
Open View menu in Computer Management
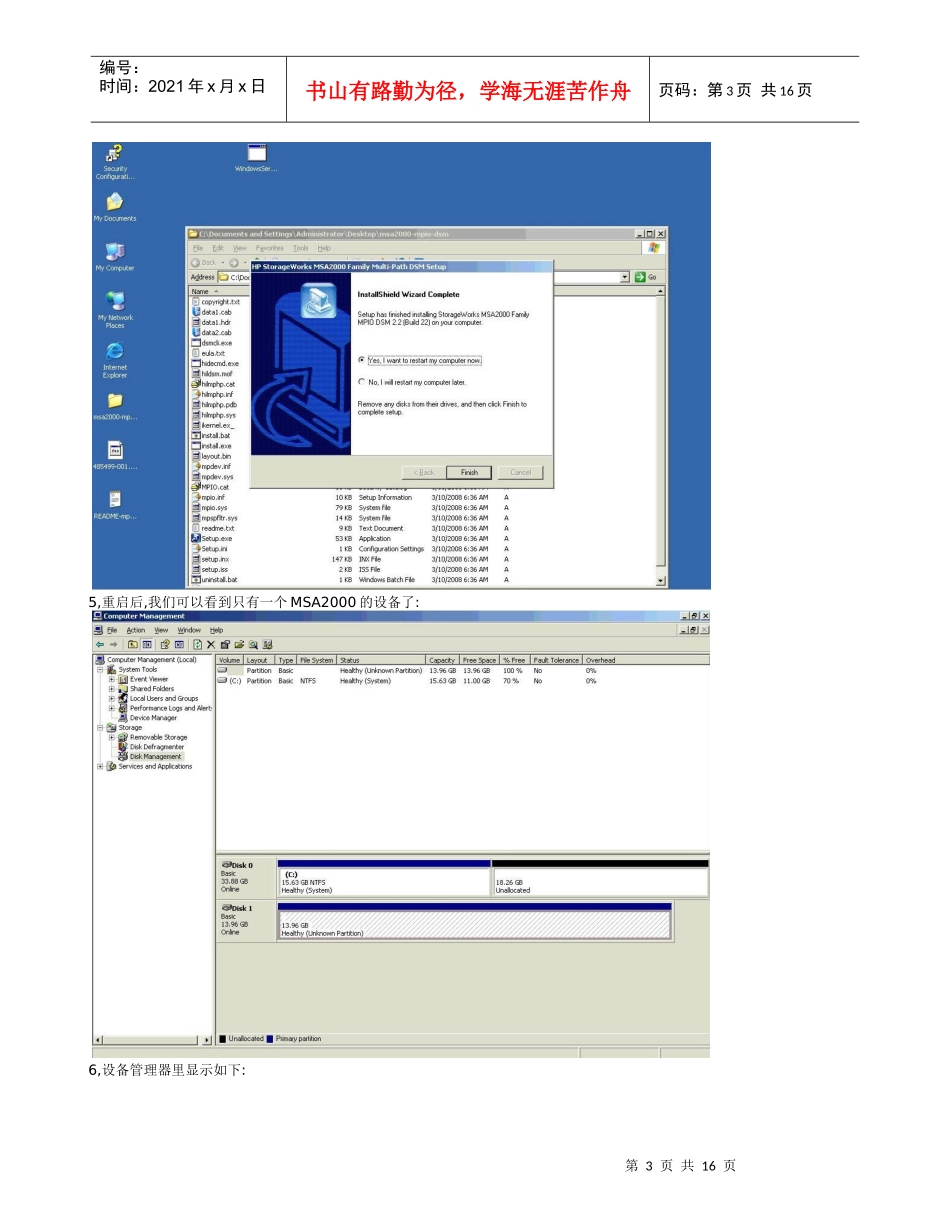coord(161,630)
